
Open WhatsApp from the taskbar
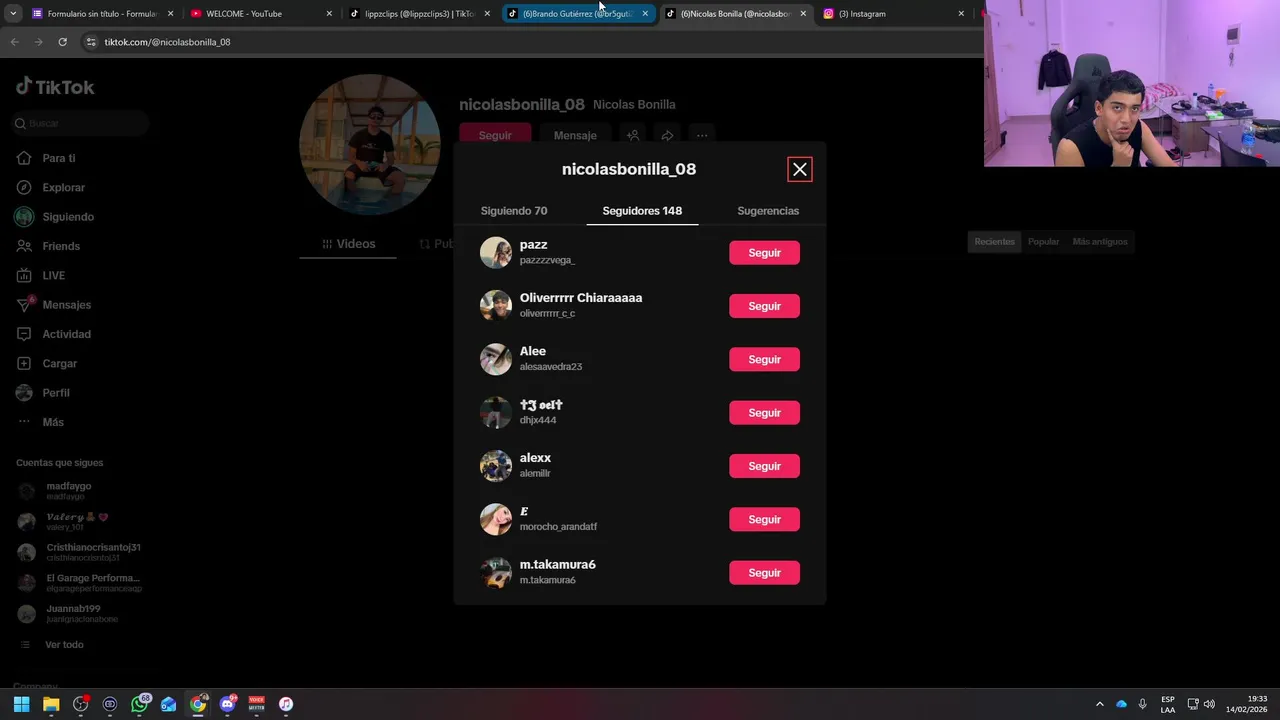(x=139, y=704)
